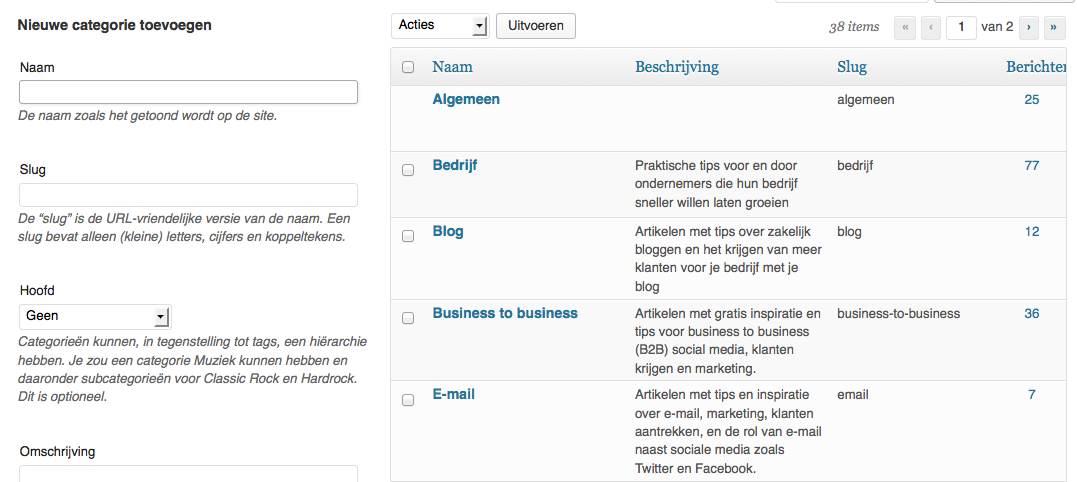Viewport: 1077px width, 482px height.
Task: Select the Bedrijf category checkbox
Action: click(408, 170)
